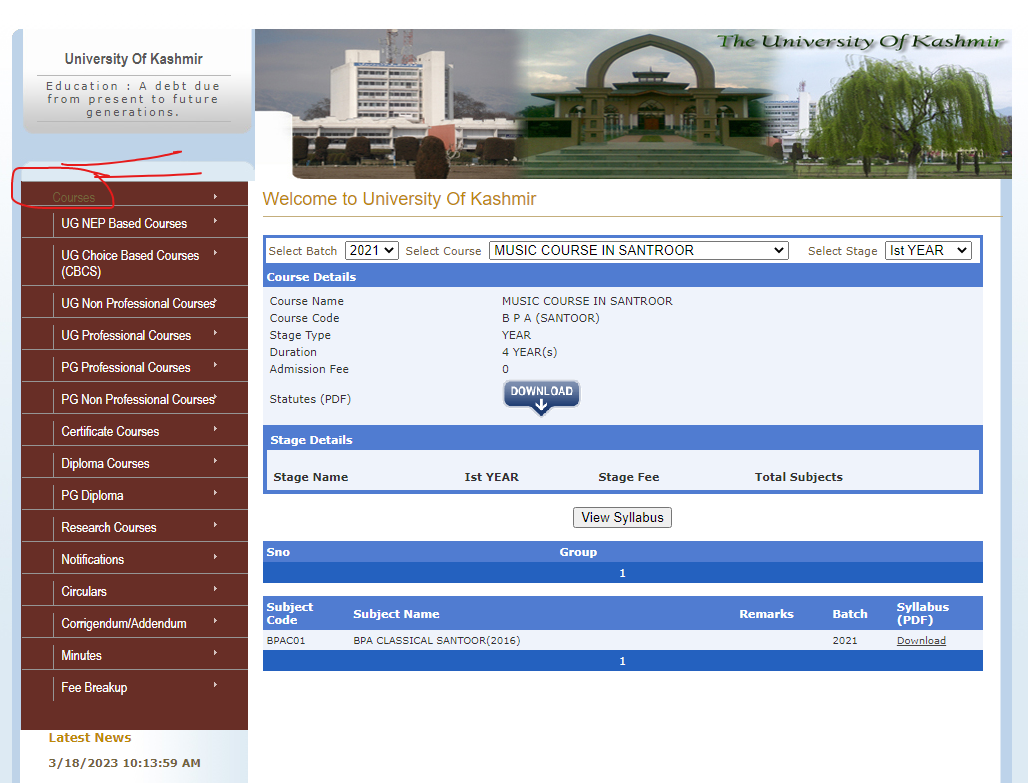Open the Select Course dropdown

639,251
